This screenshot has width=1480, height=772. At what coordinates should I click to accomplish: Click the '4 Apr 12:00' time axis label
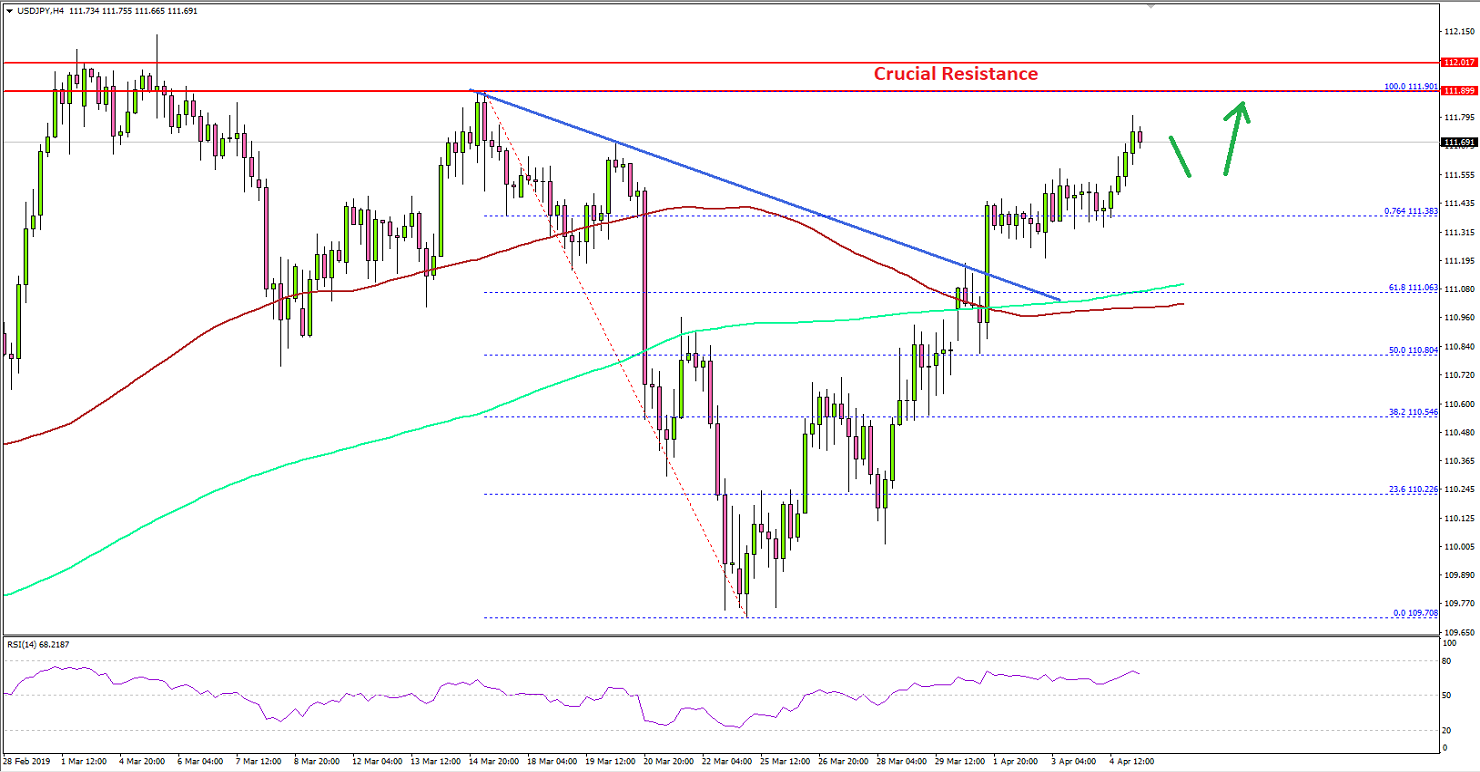(x=1131, y=762)
